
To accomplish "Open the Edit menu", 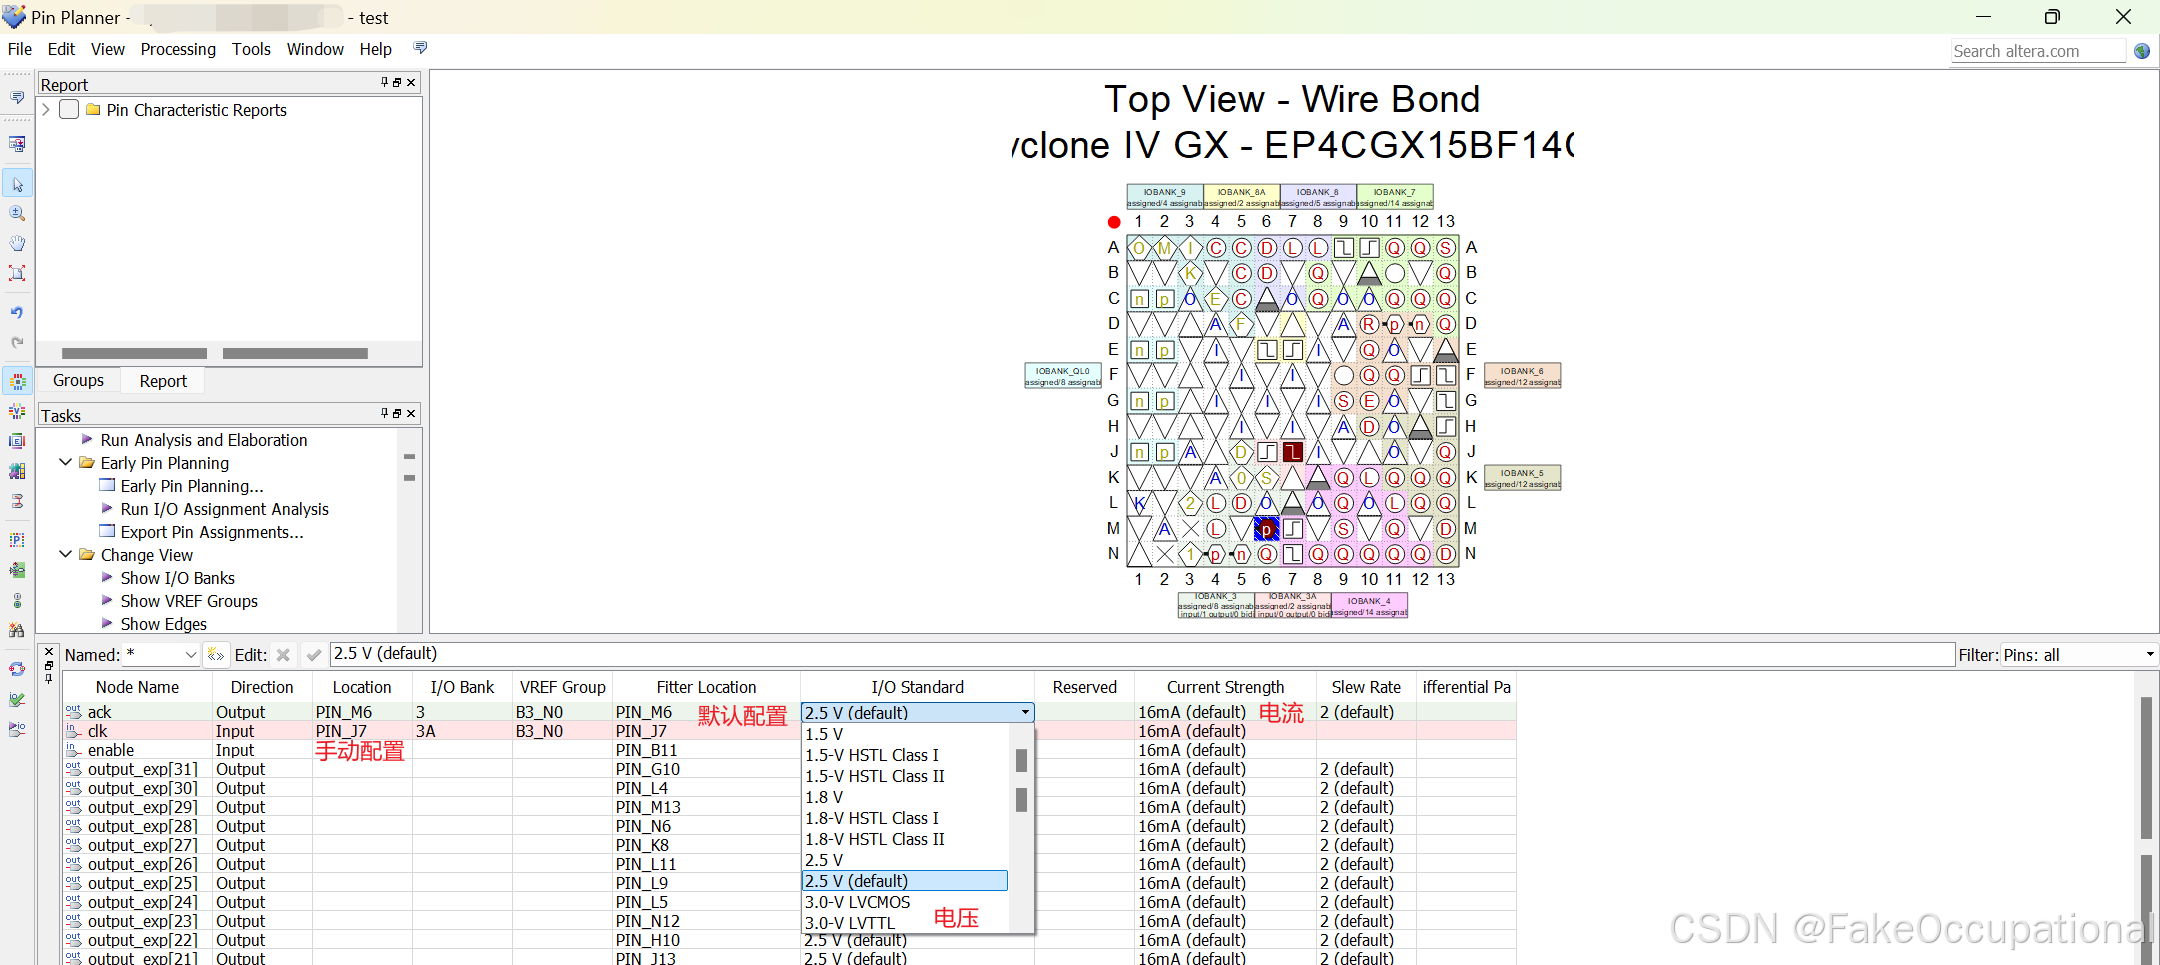I will 61,49.
